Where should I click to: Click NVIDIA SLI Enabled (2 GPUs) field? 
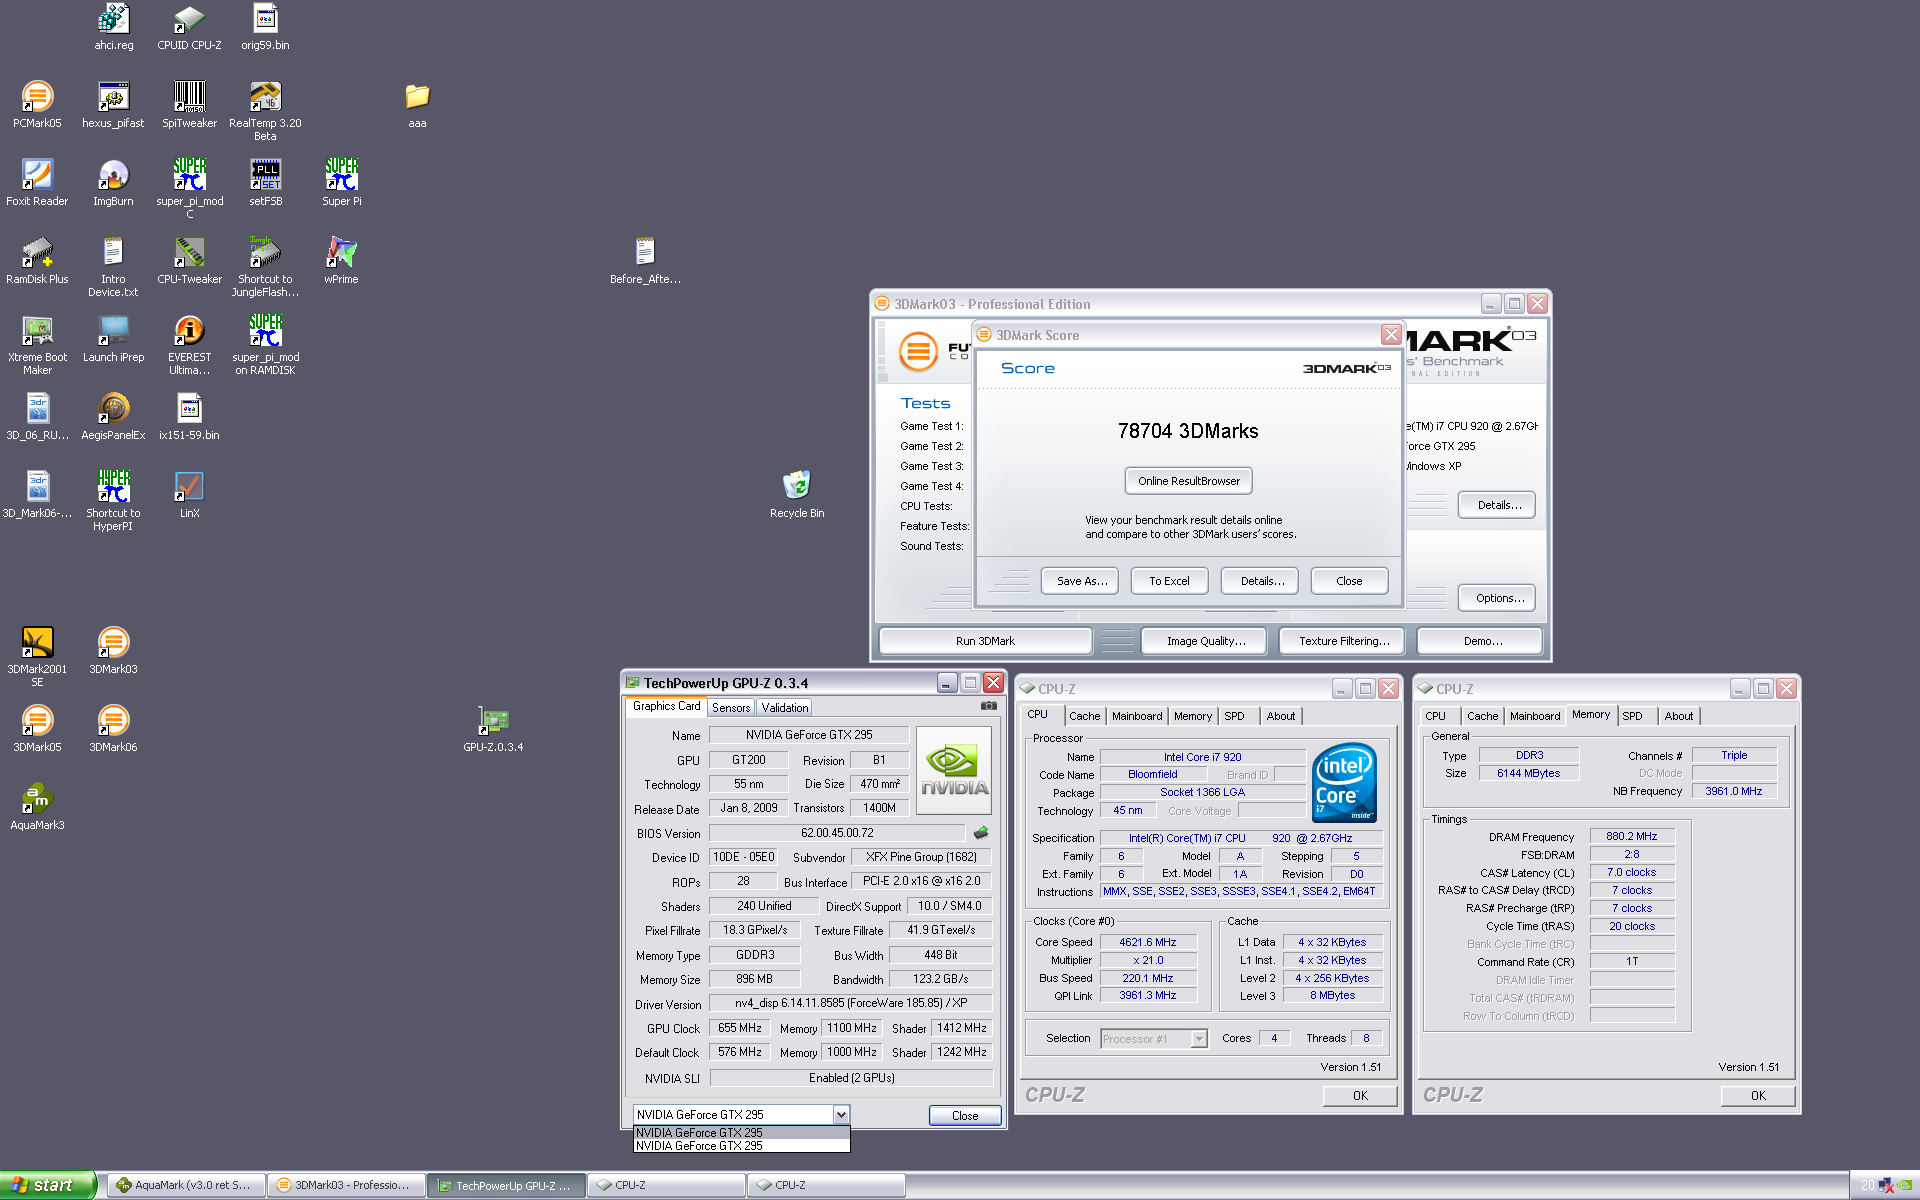pos(851,1078)
